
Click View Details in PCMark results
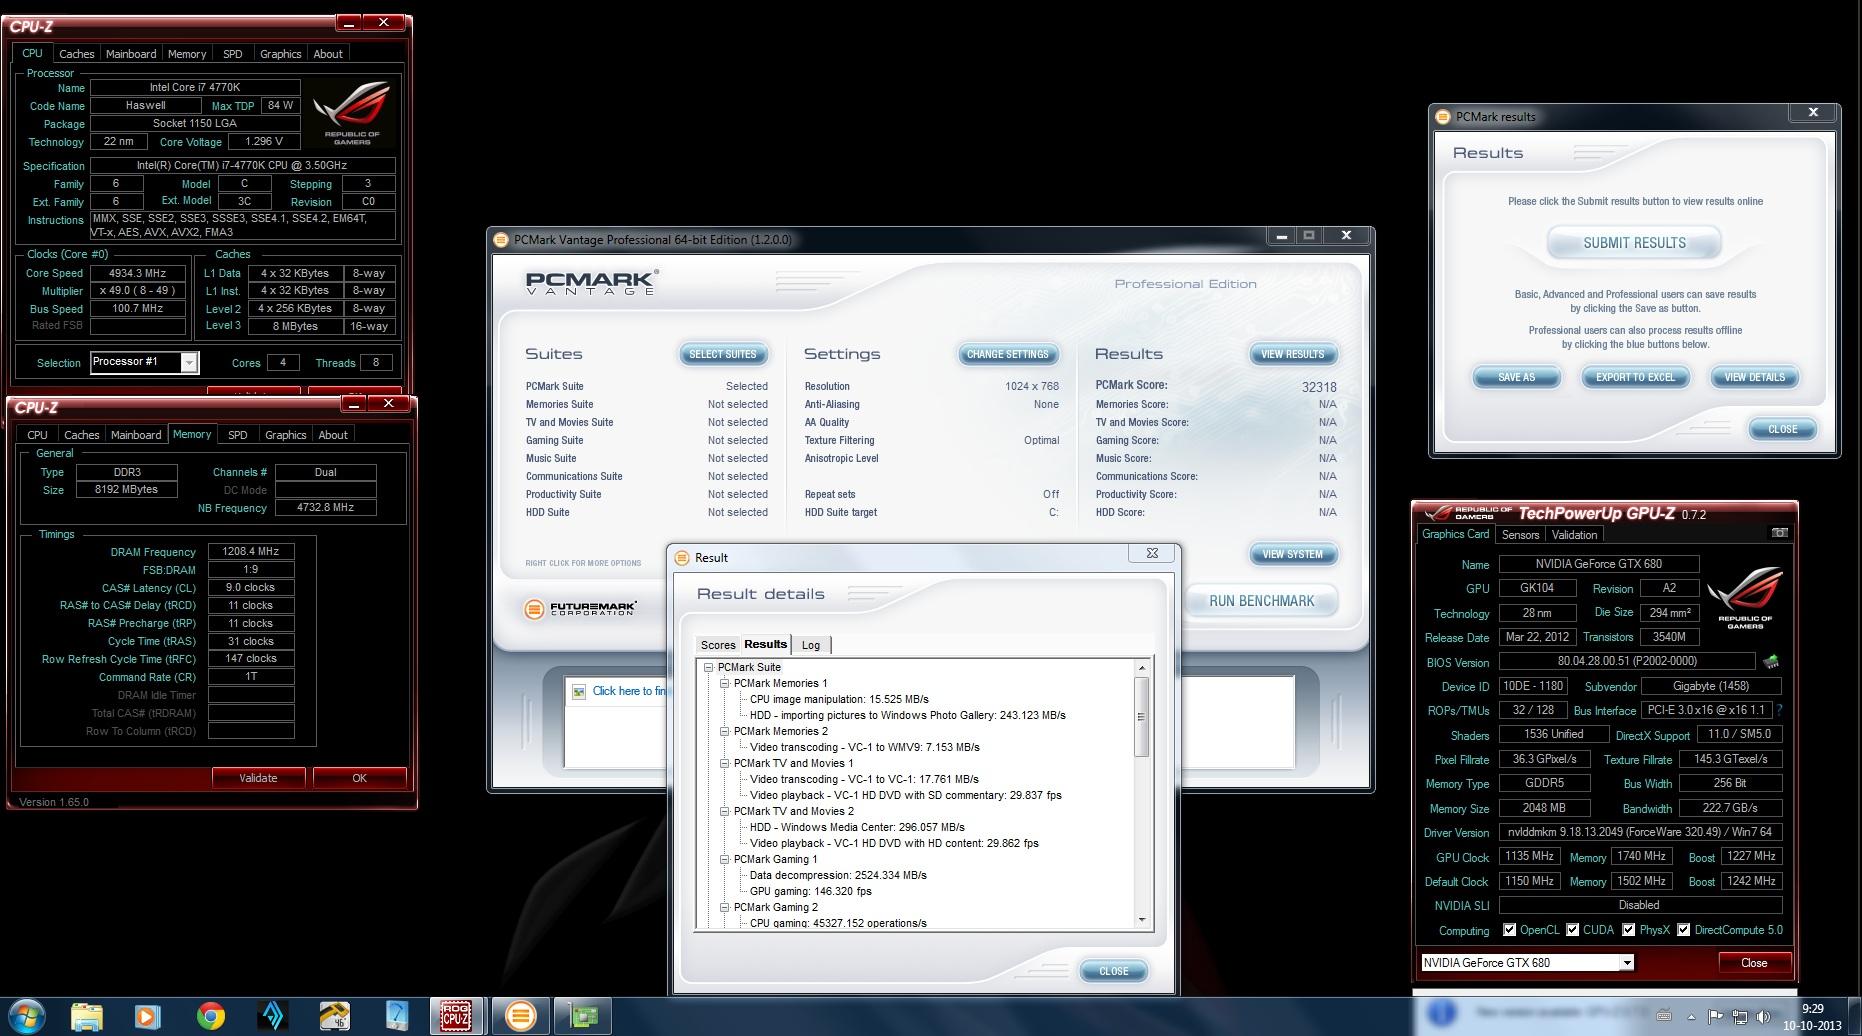1754,378
